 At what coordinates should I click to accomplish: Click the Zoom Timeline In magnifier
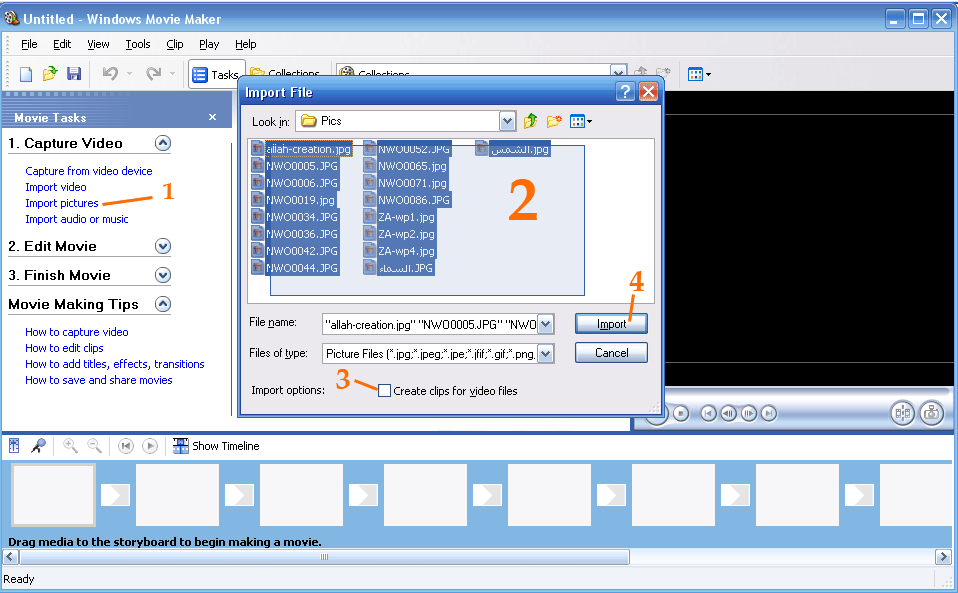[70, 446]
